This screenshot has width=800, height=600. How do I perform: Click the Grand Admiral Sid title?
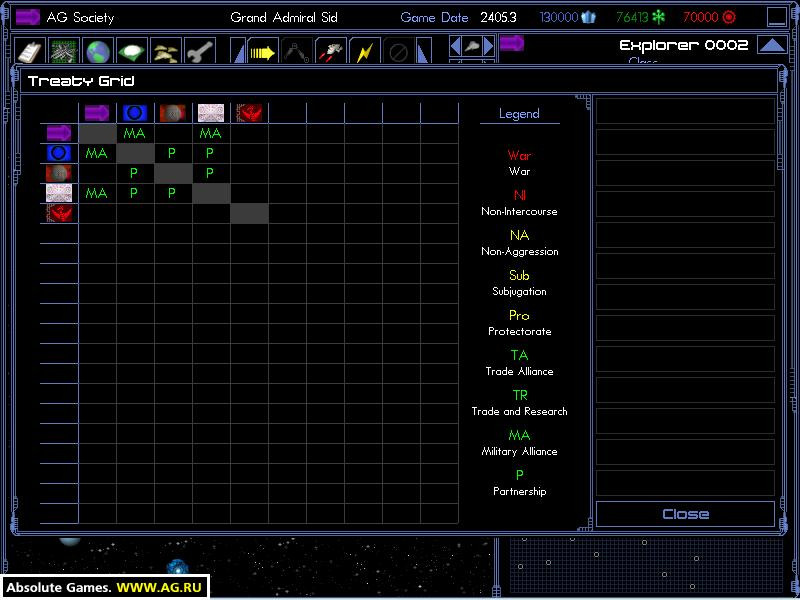pos(284,18)
